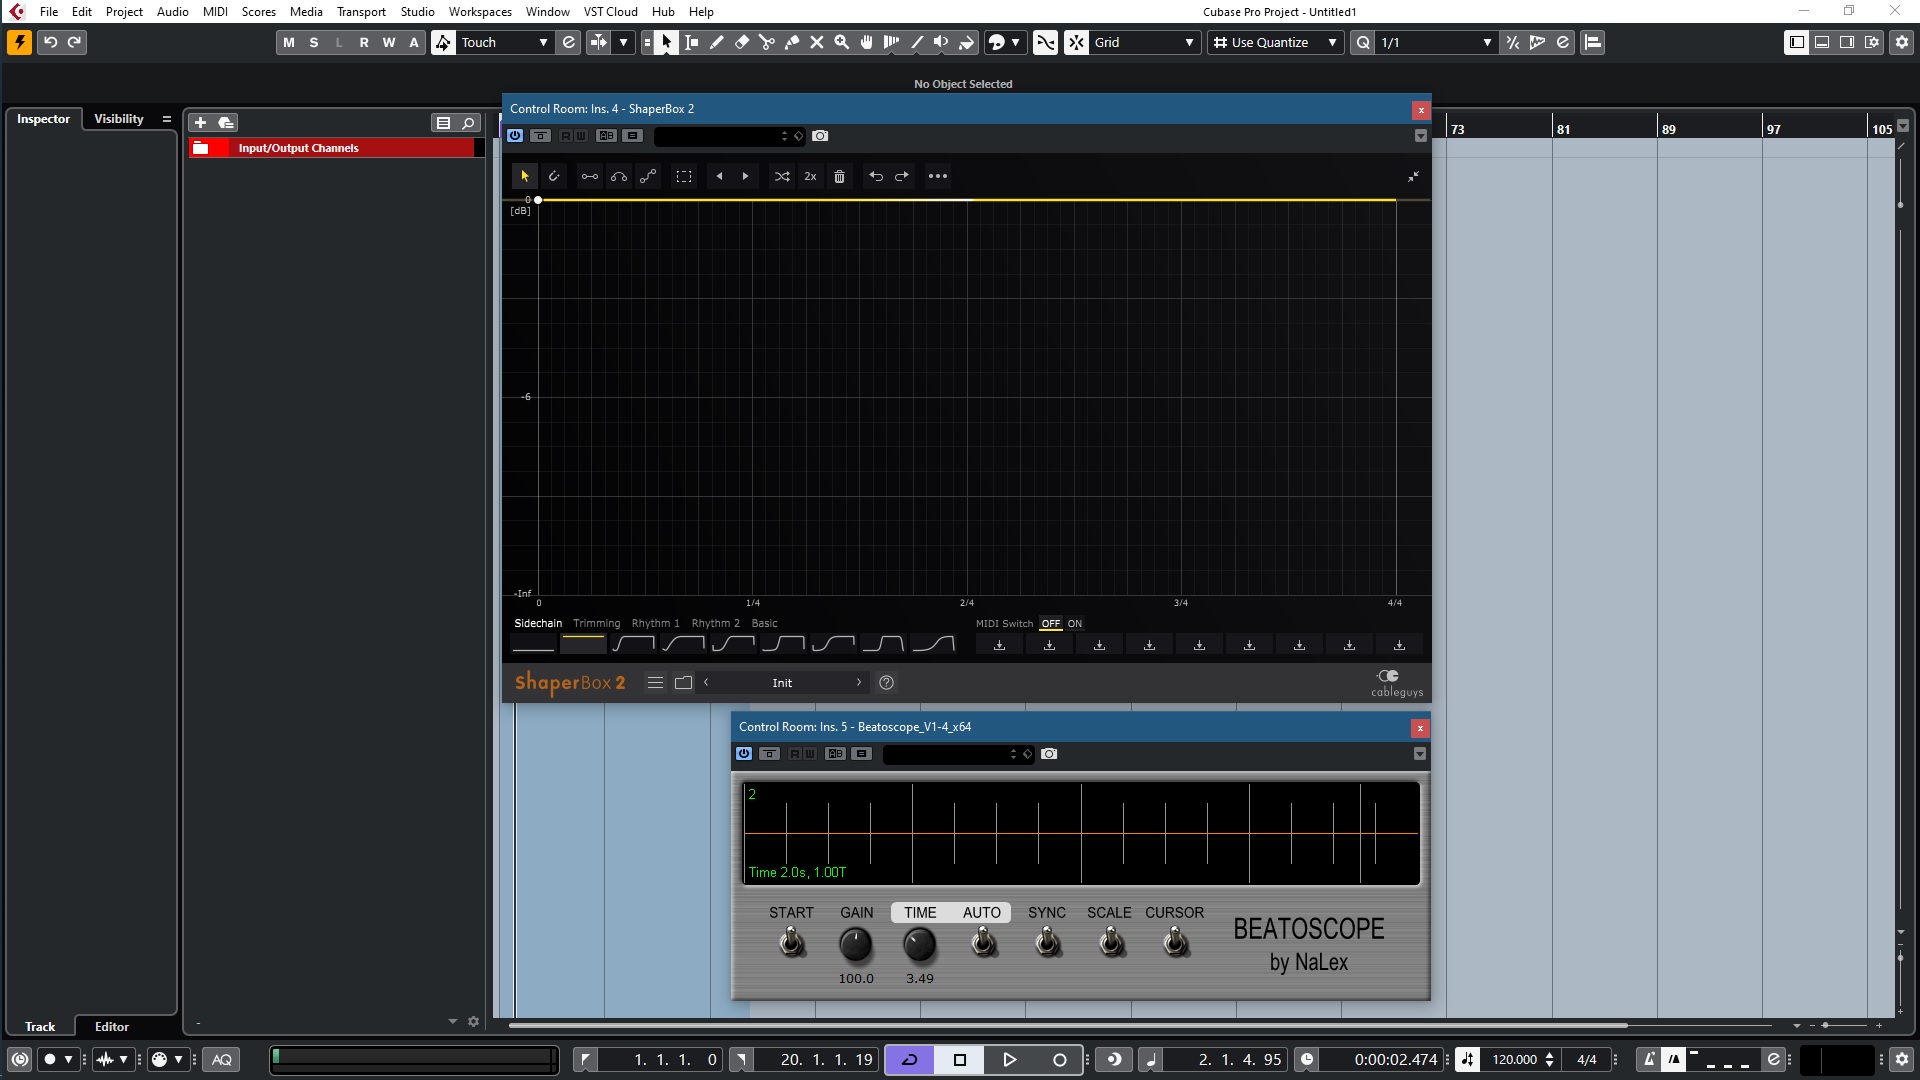This screenshot has height=1080, width=1920.
Task: Click the transport Record button
Action: [x=1059, y=1059]
